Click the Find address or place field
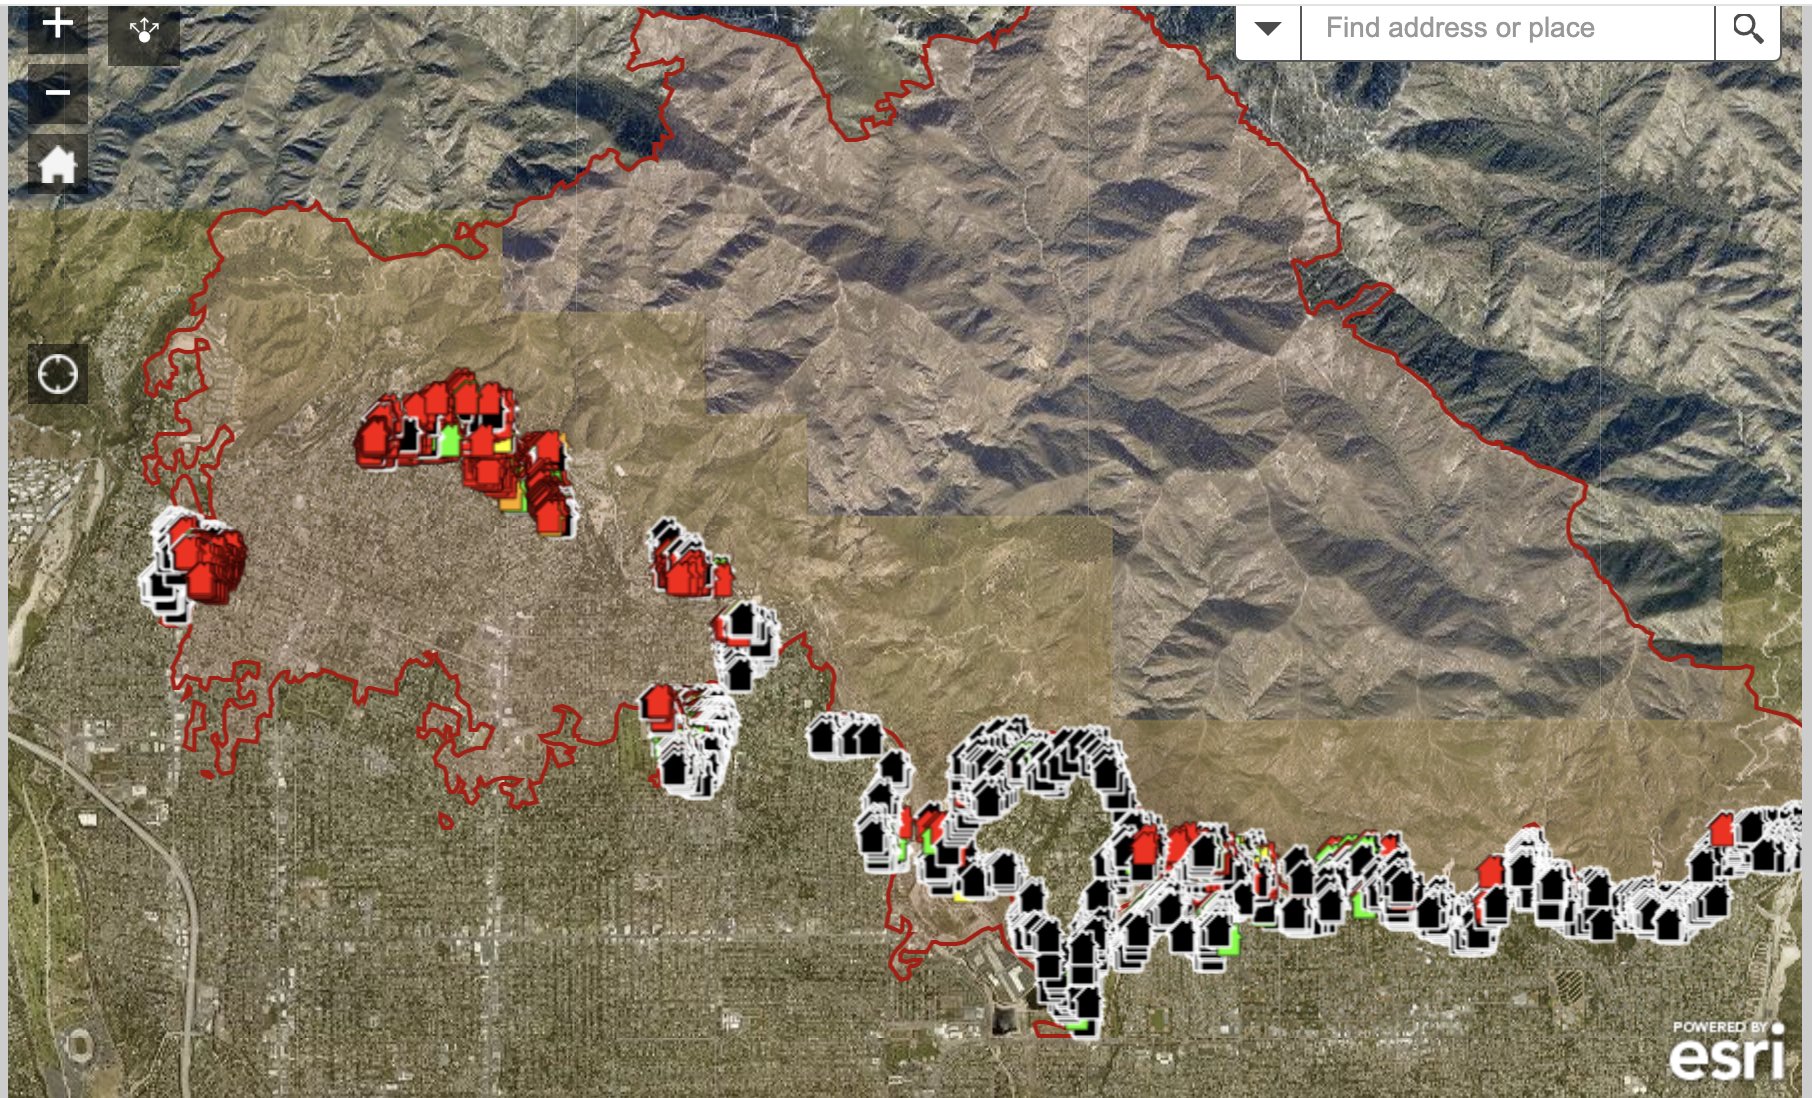The height and width of the screenshot is (1098, 1812). coord(1508,30)
